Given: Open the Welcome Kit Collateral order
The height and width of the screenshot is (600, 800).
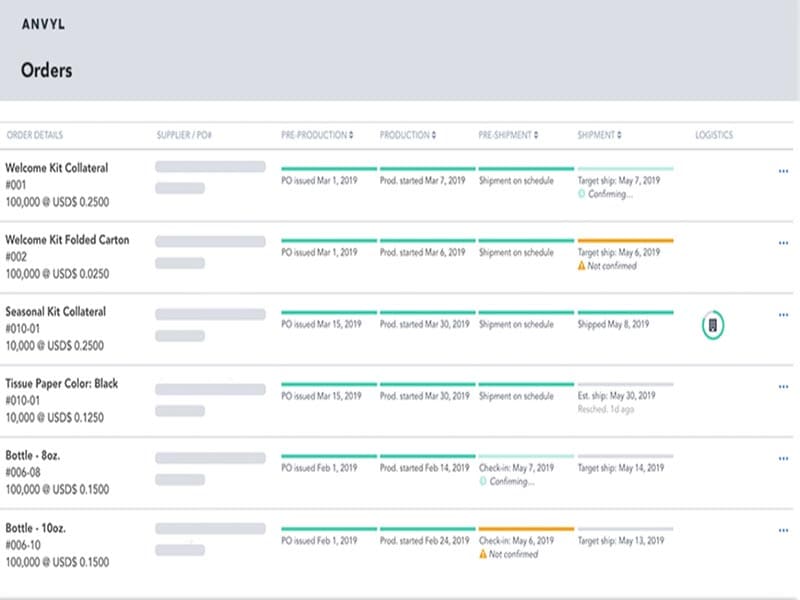Looking at the screenshot, I should pyautogui.click(x=57, y=168).
